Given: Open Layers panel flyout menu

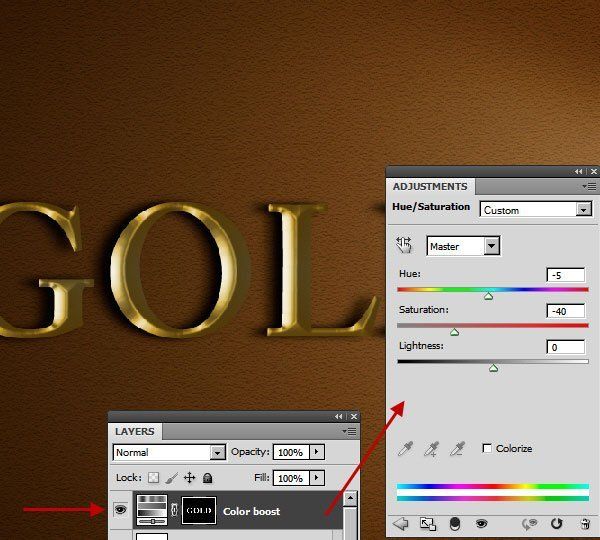Looking at the screenshot, I should (x=349, y=432).
